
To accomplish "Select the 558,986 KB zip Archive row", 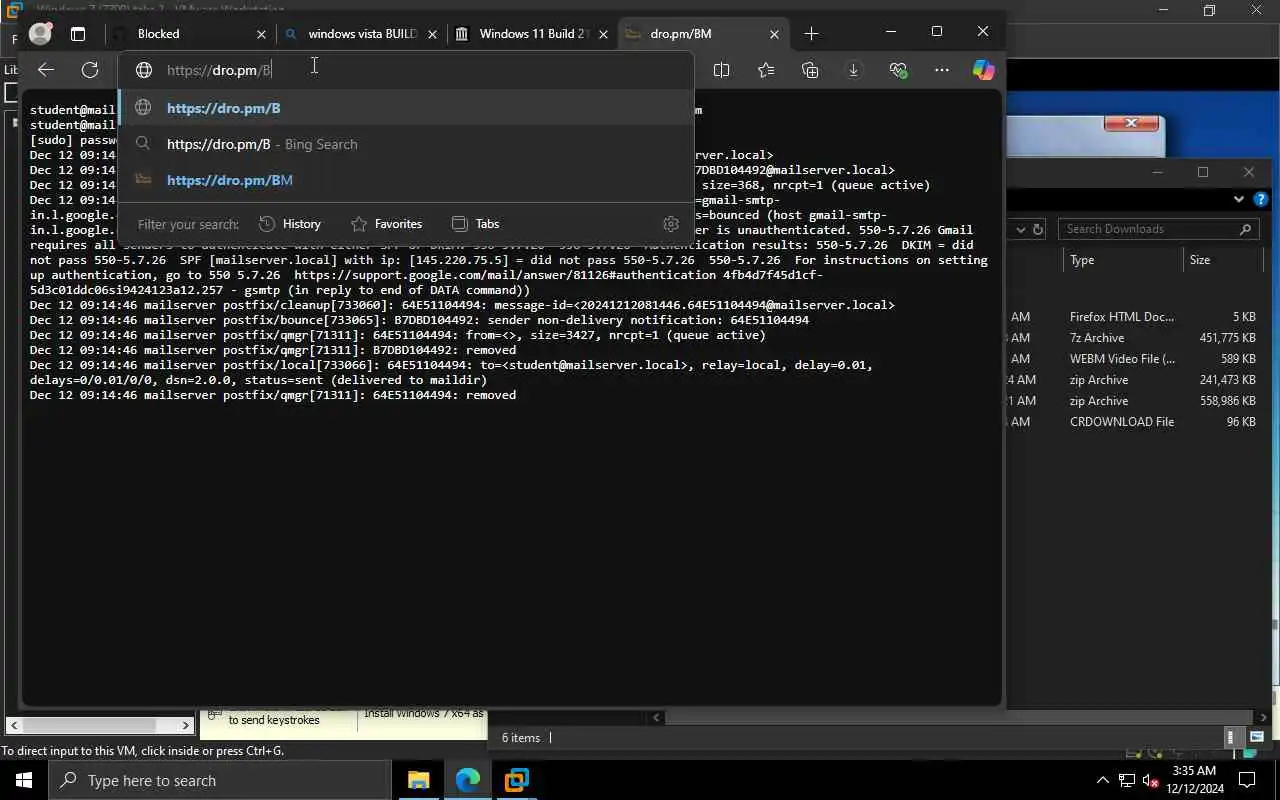I will click(1134, 401).
